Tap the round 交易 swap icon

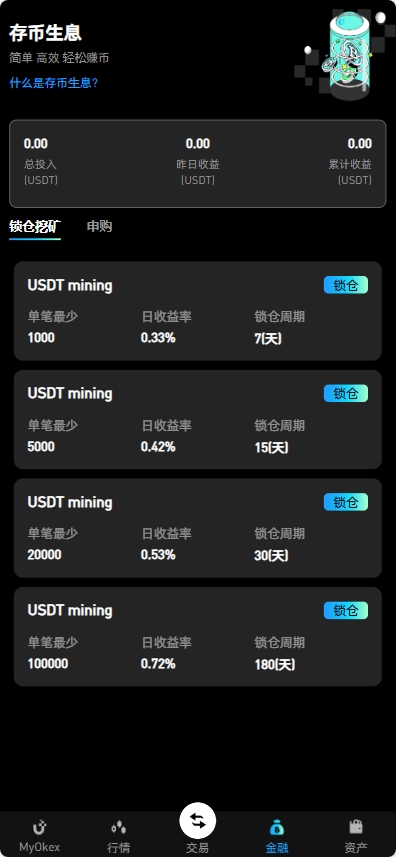coord(198,821)
